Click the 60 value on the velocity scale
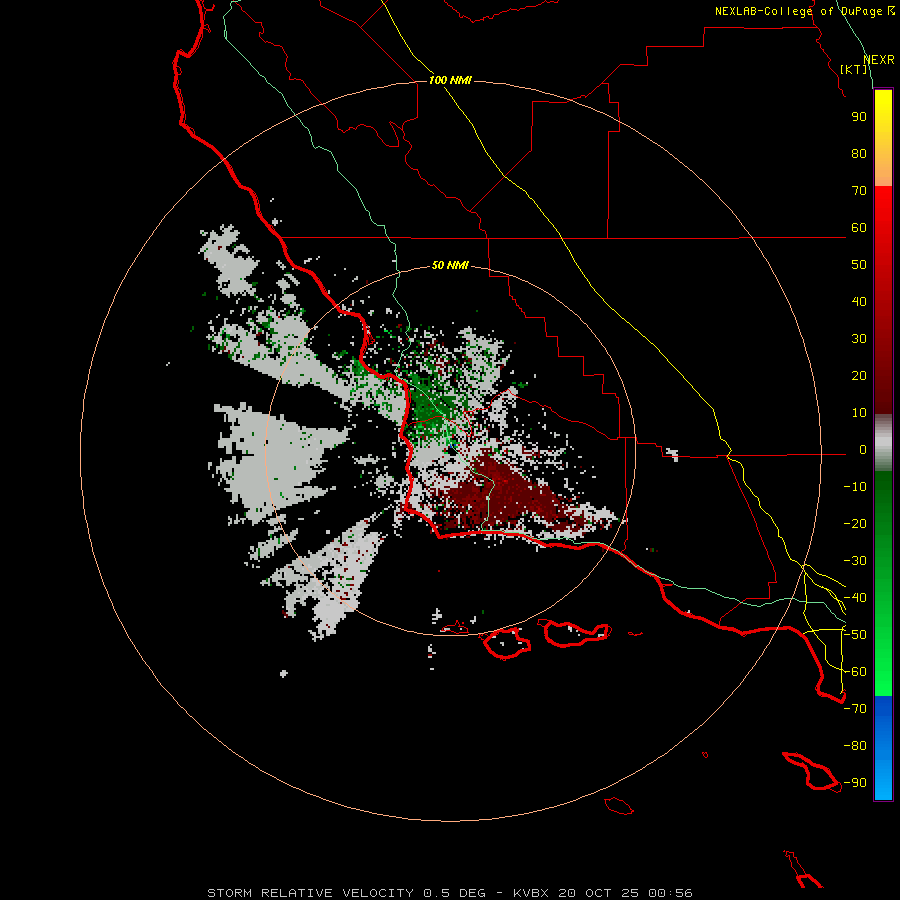The width and height of the screenshot is (900, 900). click(x=859, y=228)
